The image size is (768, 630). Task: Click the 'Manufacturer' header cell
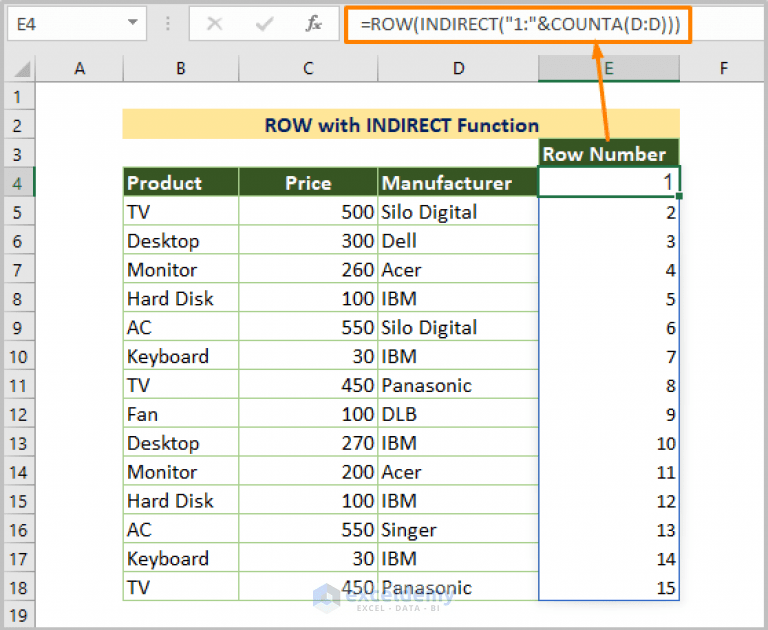458,183
